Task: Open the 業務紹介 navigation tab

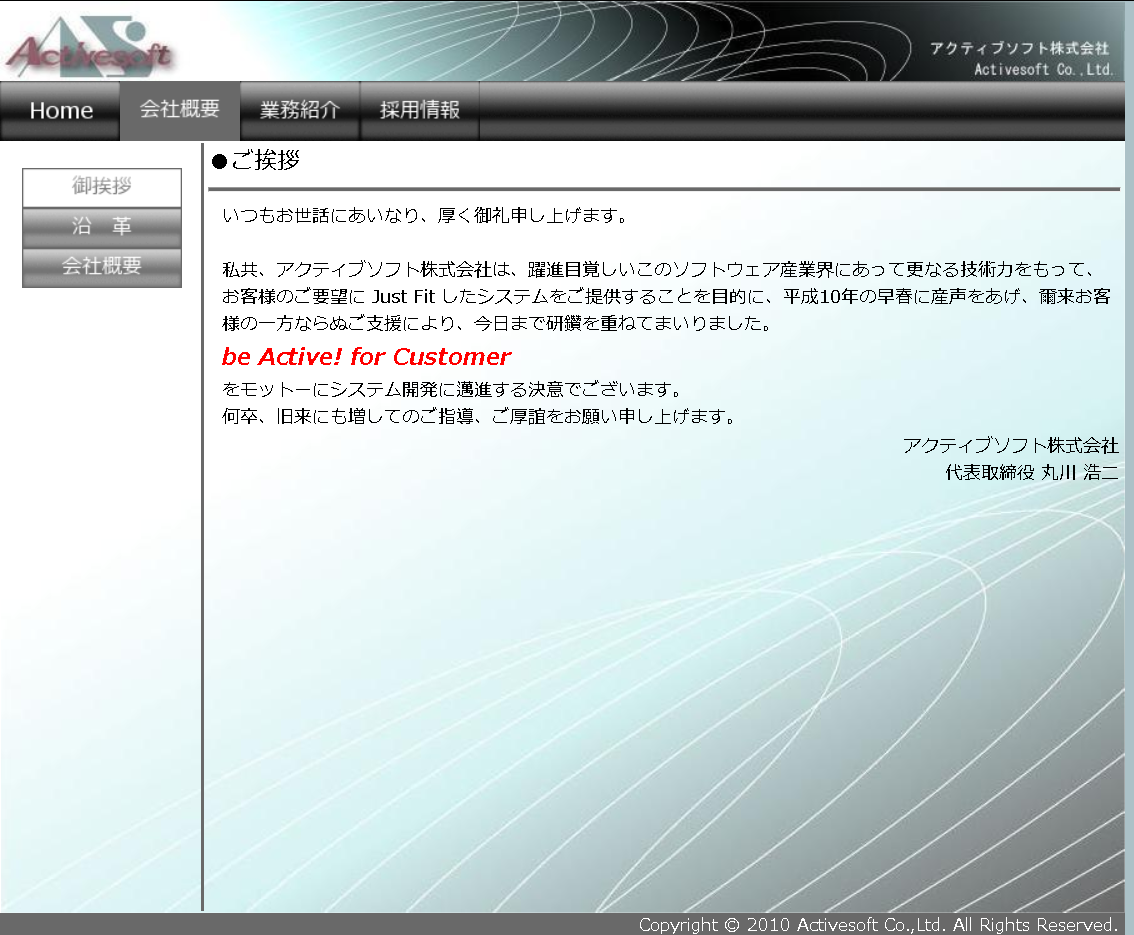Action: pos(299,110)
